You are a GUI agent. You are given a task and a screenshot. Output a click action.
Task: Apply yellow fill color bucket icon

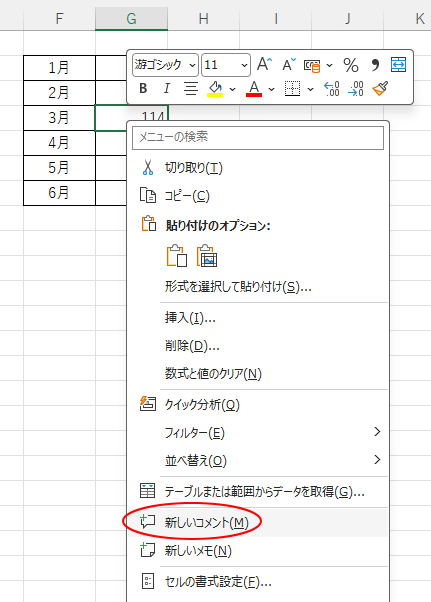(215, 89)
